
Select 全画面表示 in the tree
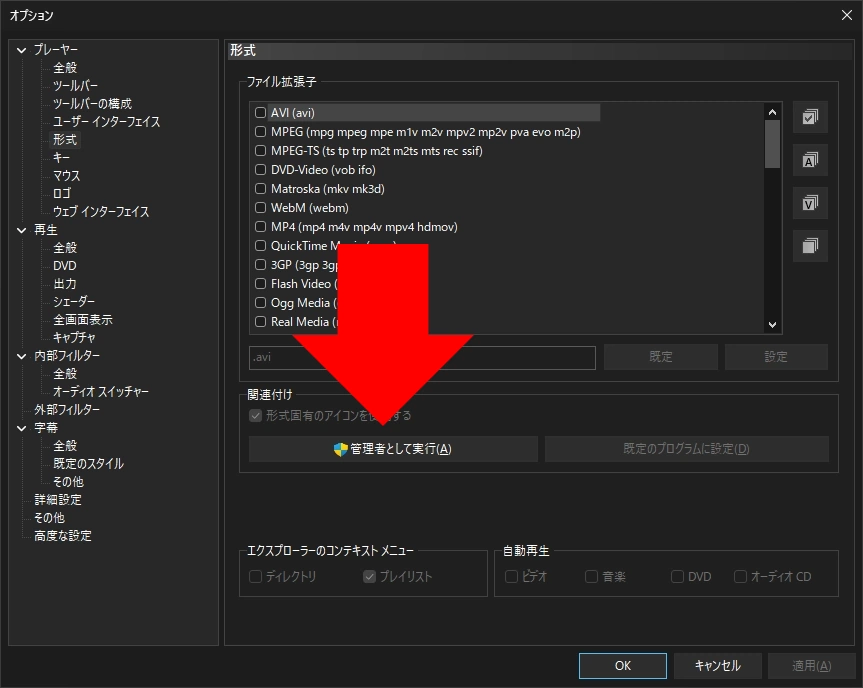[83, 320]
